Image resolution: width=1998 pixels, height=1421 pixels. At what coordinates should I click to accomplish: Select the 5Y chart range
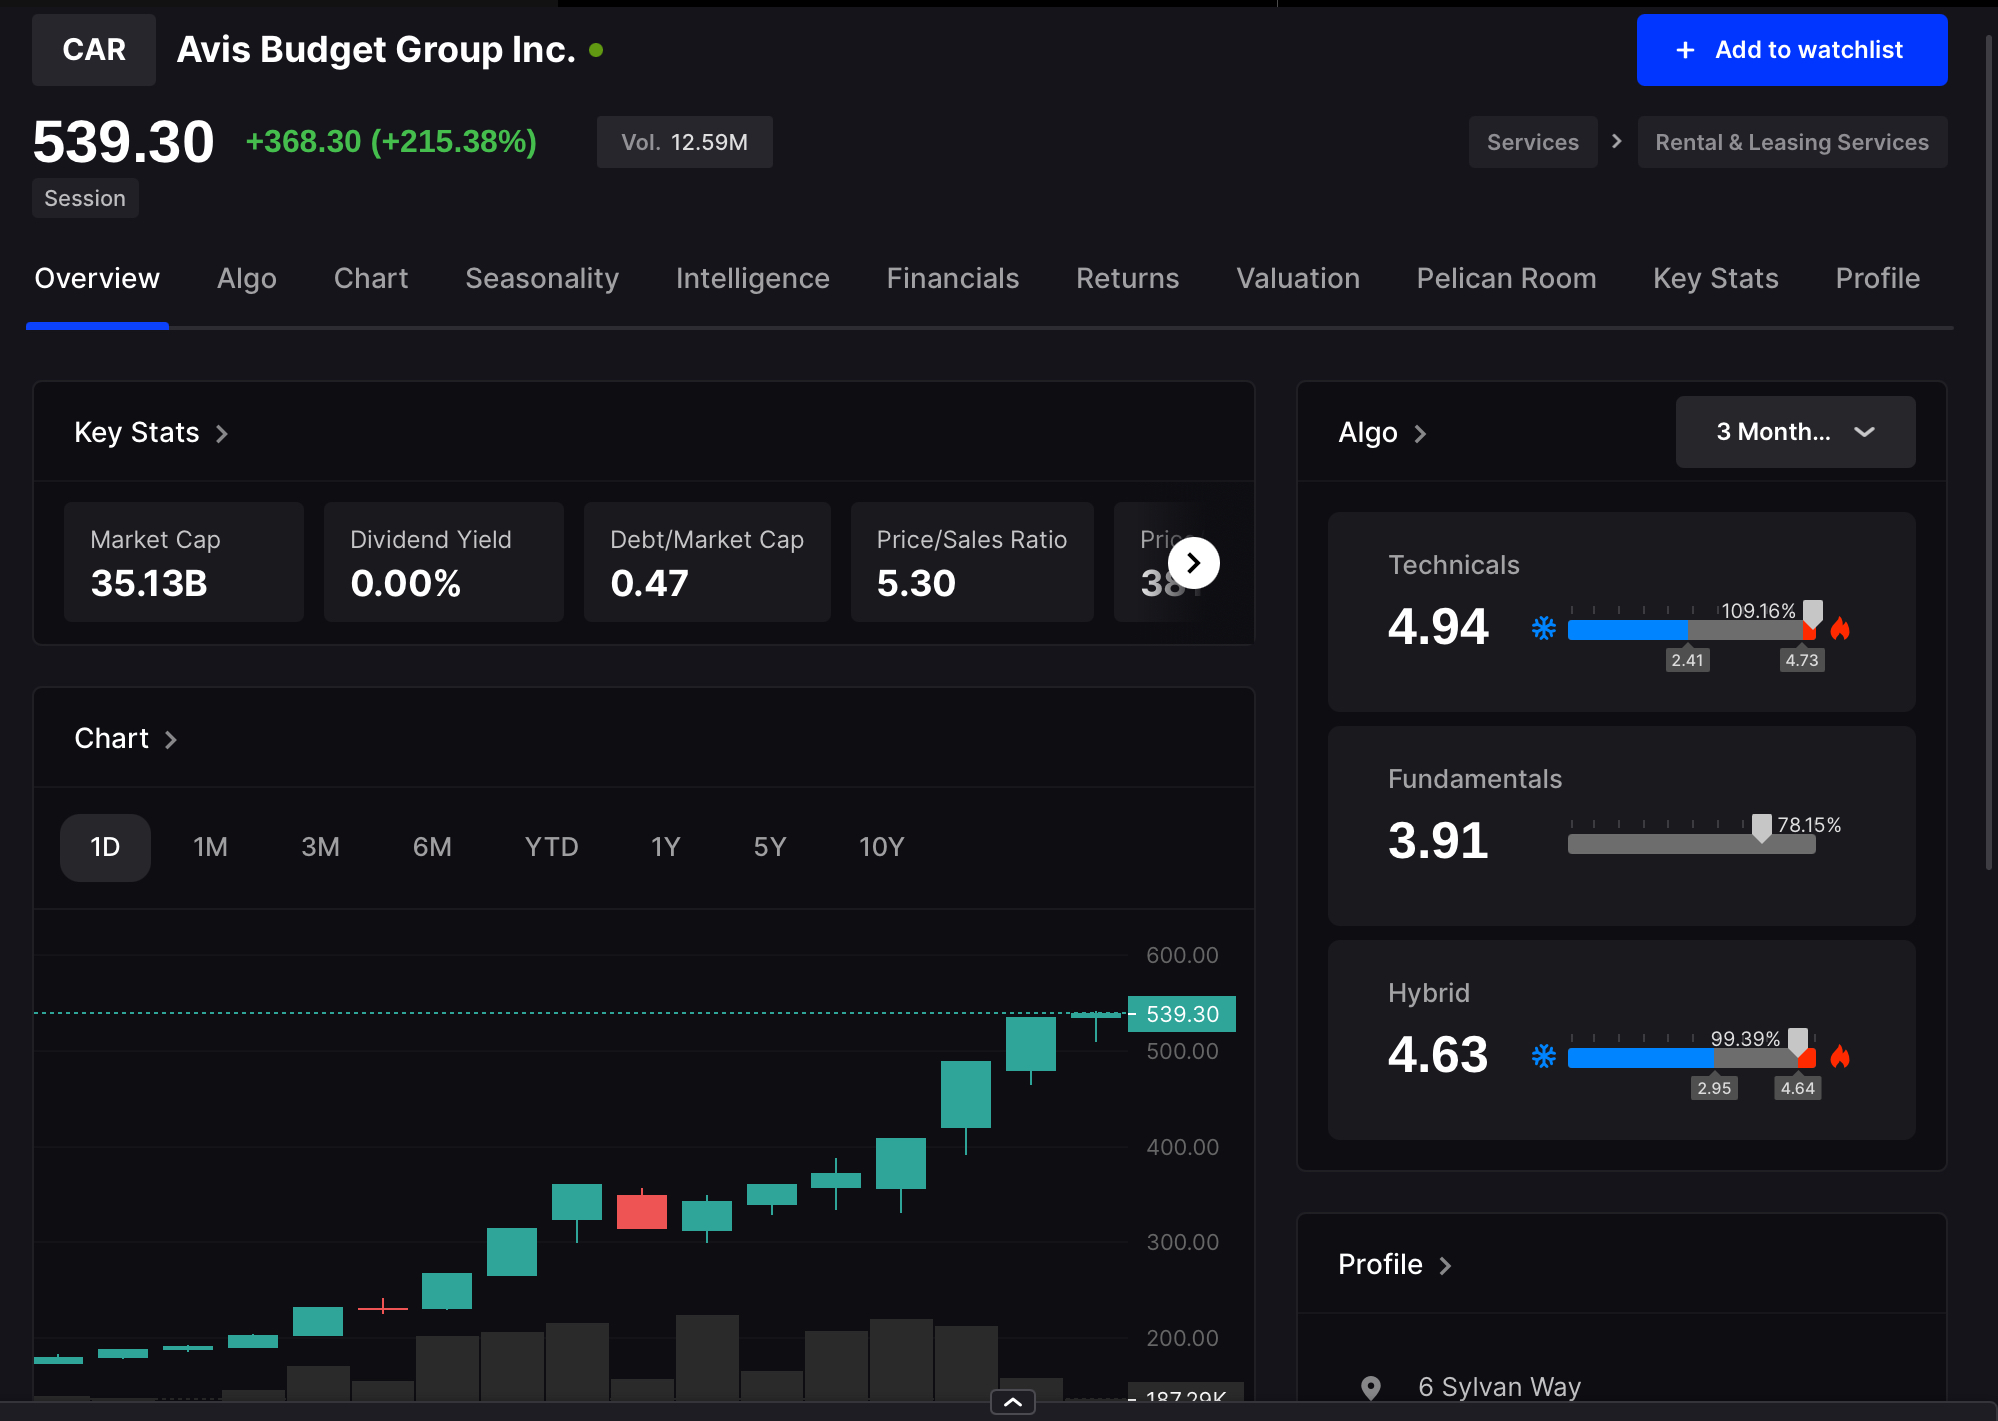pyautogui.click(x=769, y=847)
